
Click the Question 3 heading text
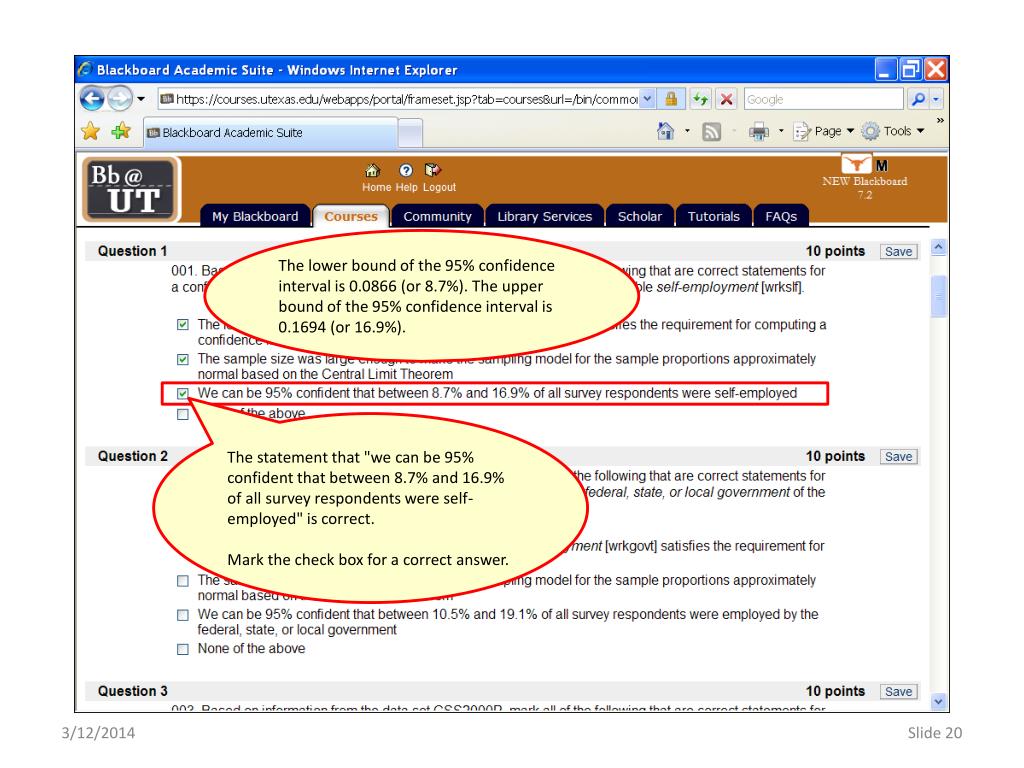[x=133, y=691]
